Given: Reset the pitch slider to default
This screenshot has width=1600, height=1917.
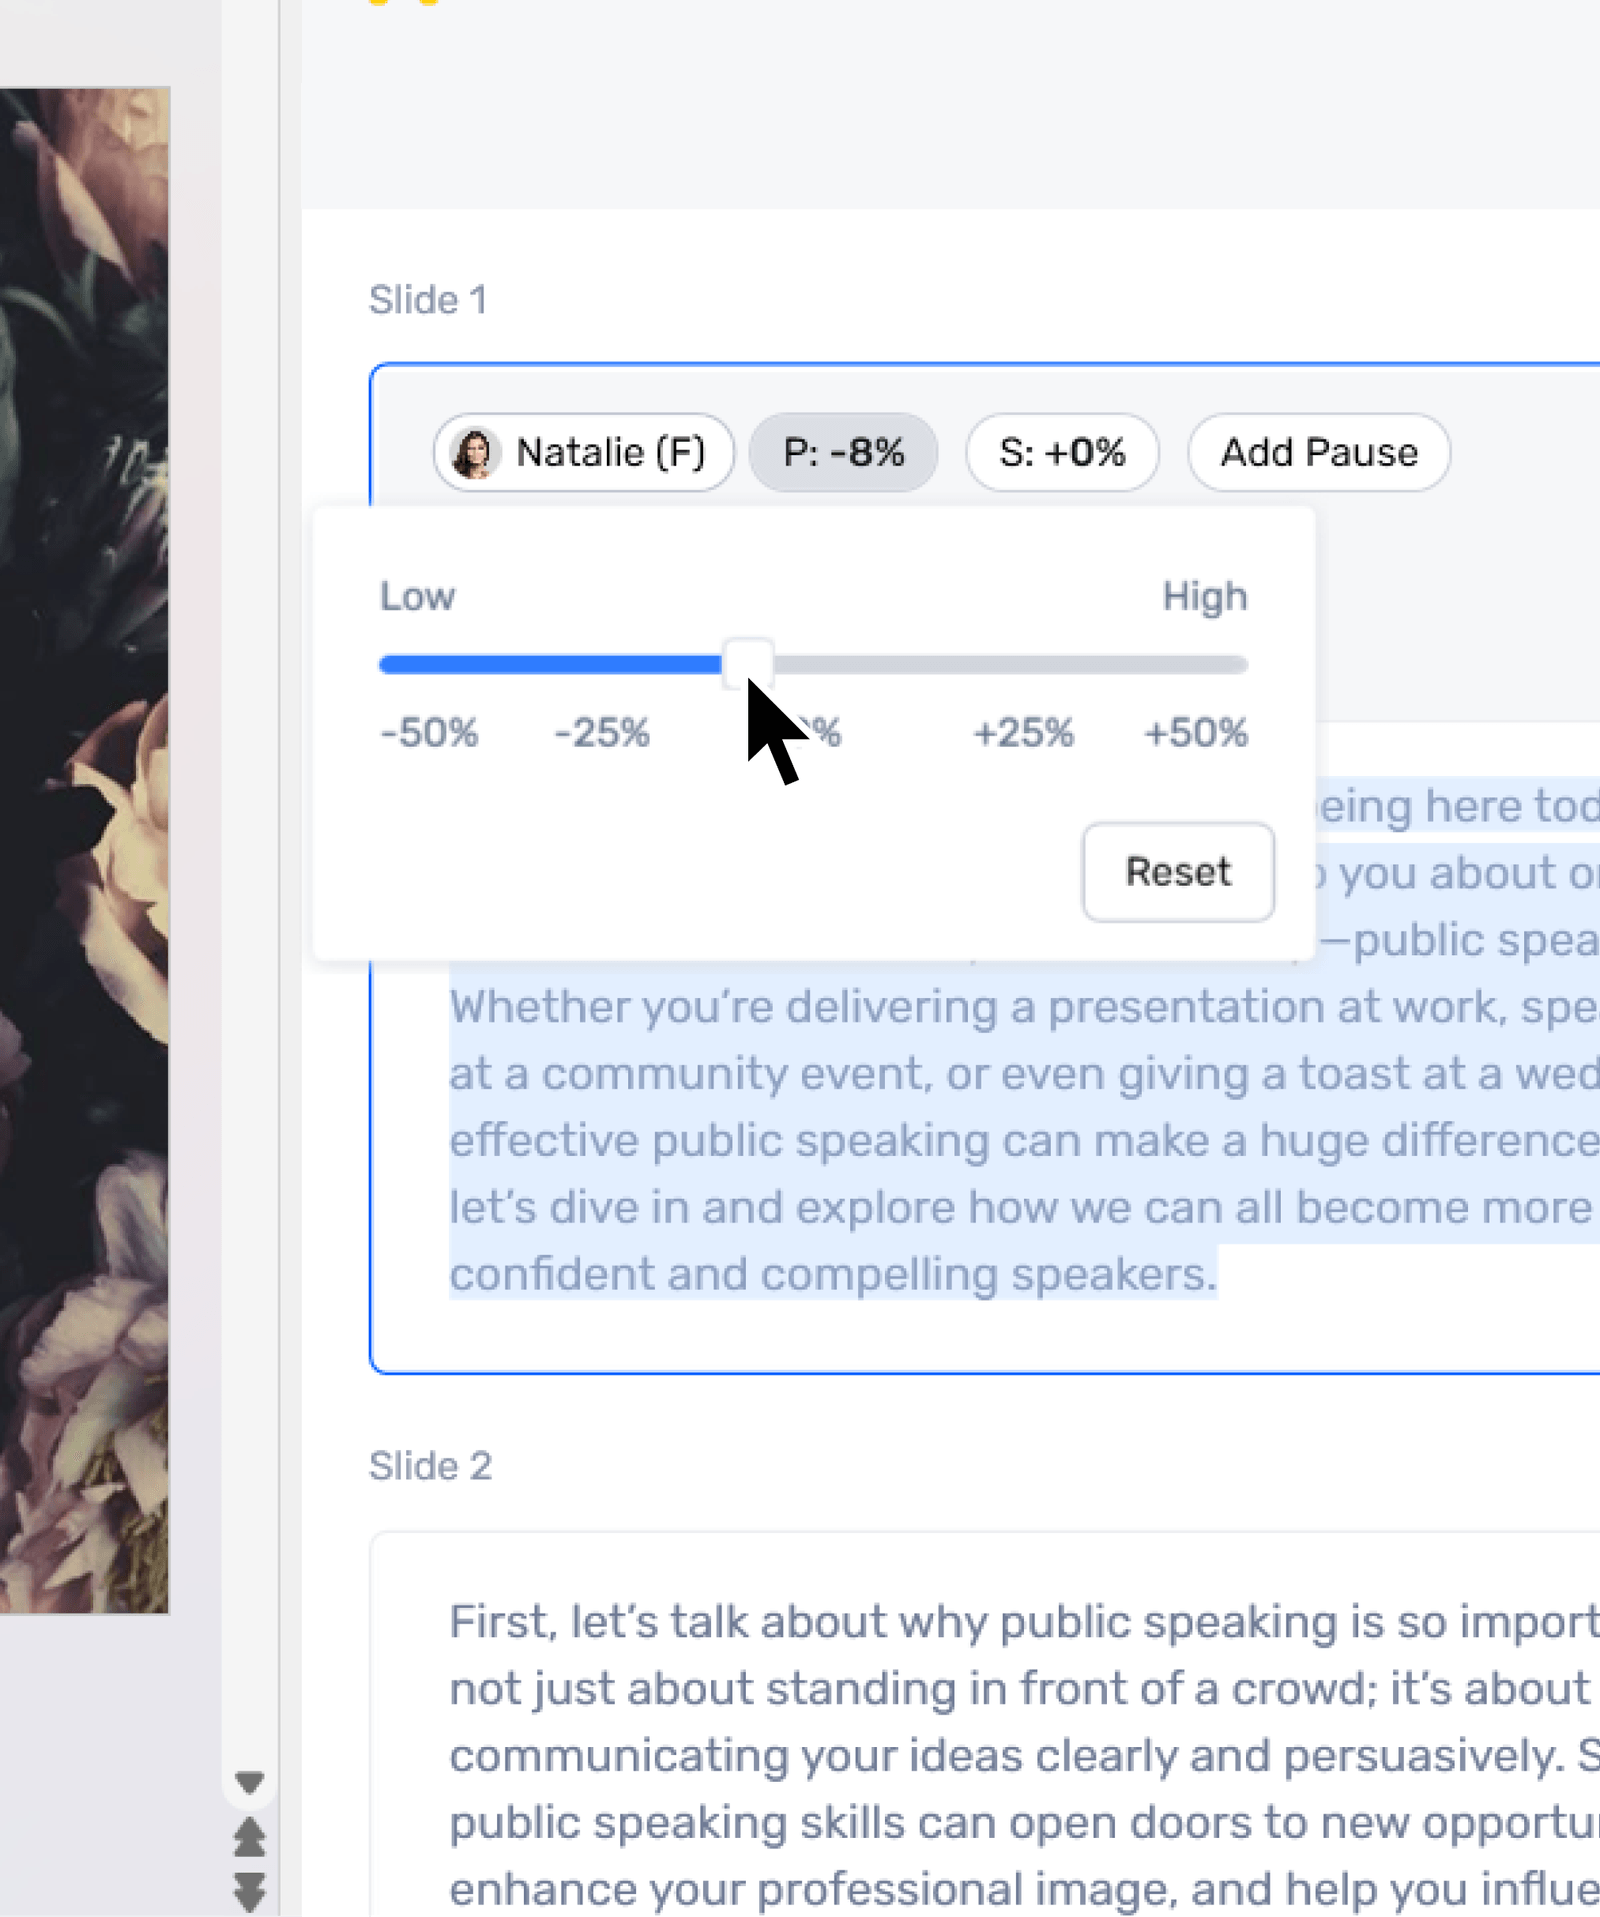Looking at the screenshot, I should click(1177, 871).
